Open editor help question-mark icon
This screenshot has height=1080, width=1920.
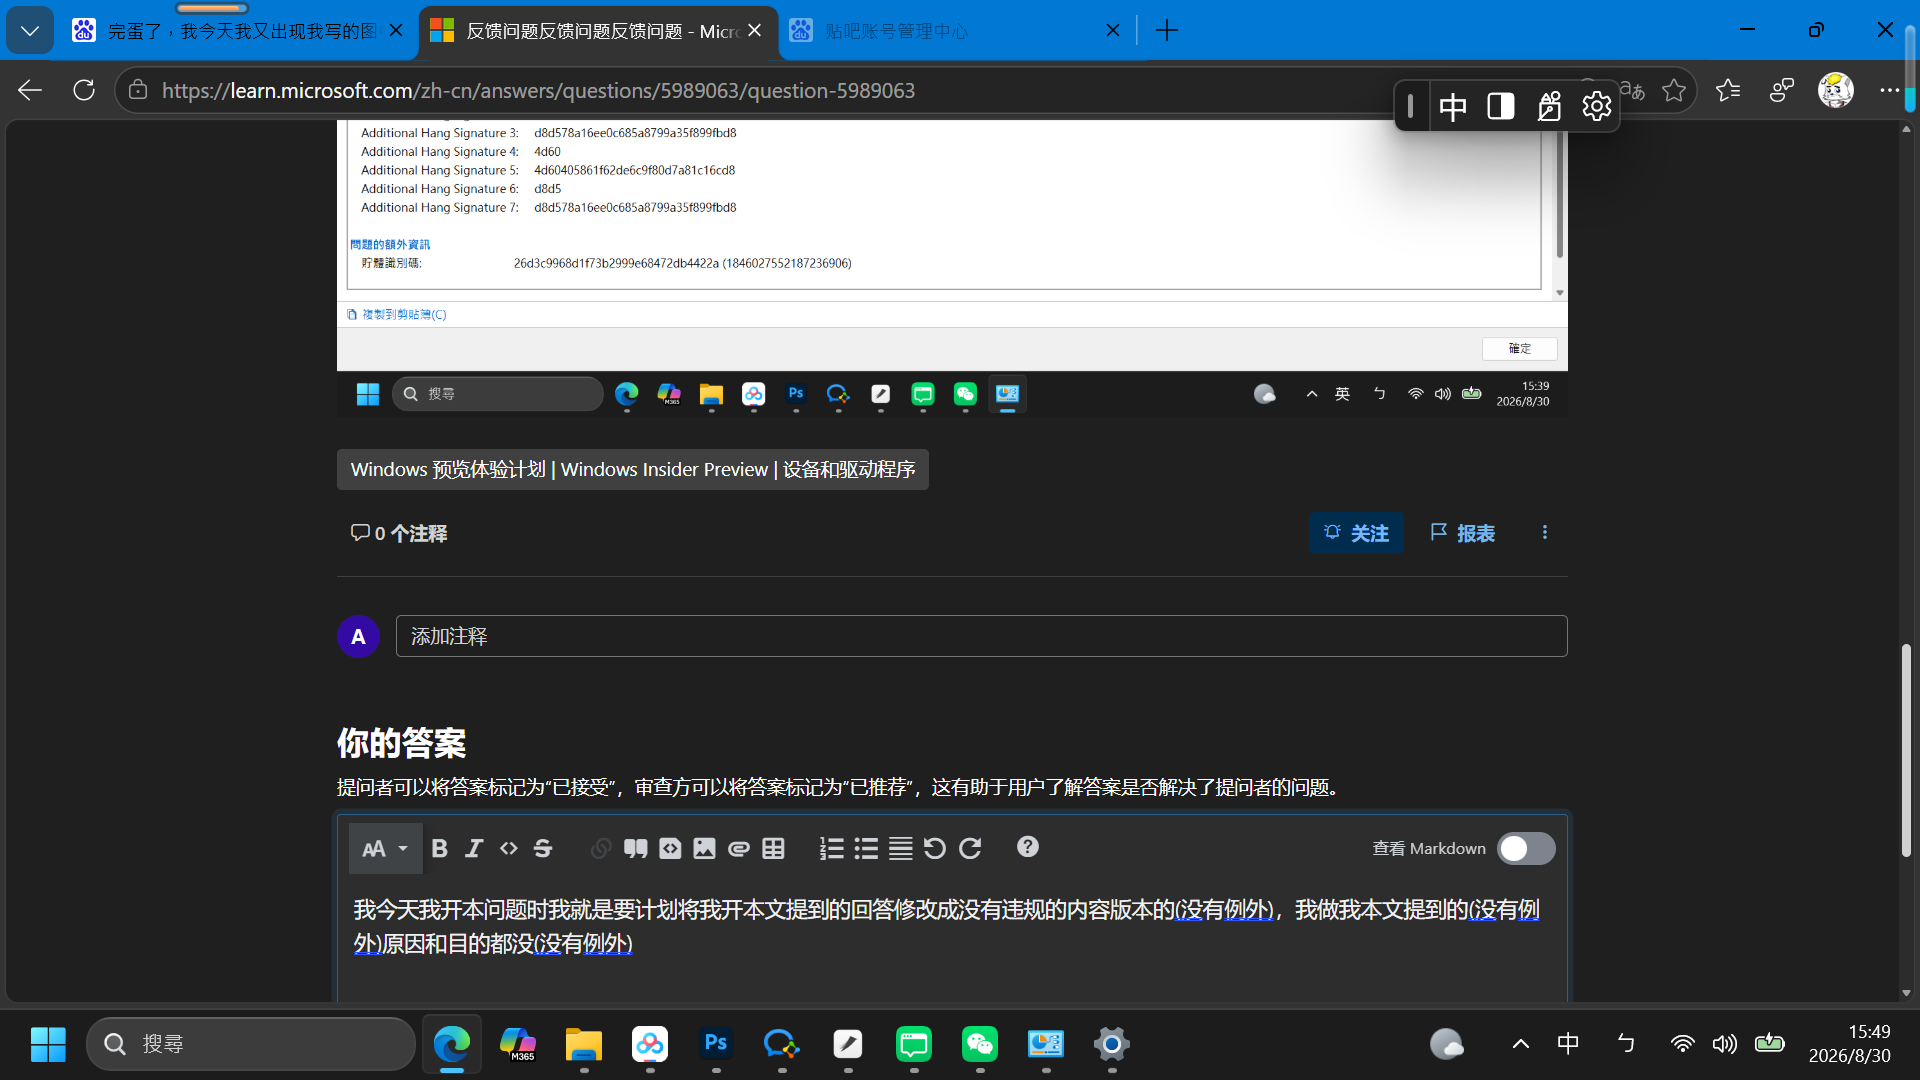click(1027, 847)
